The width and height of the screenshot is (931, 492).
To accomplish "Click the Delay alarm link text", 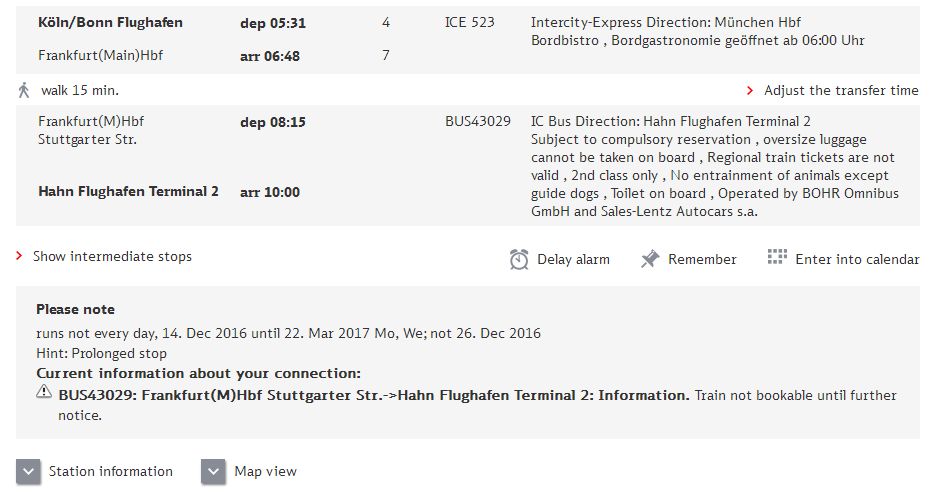I will [573, 259].
